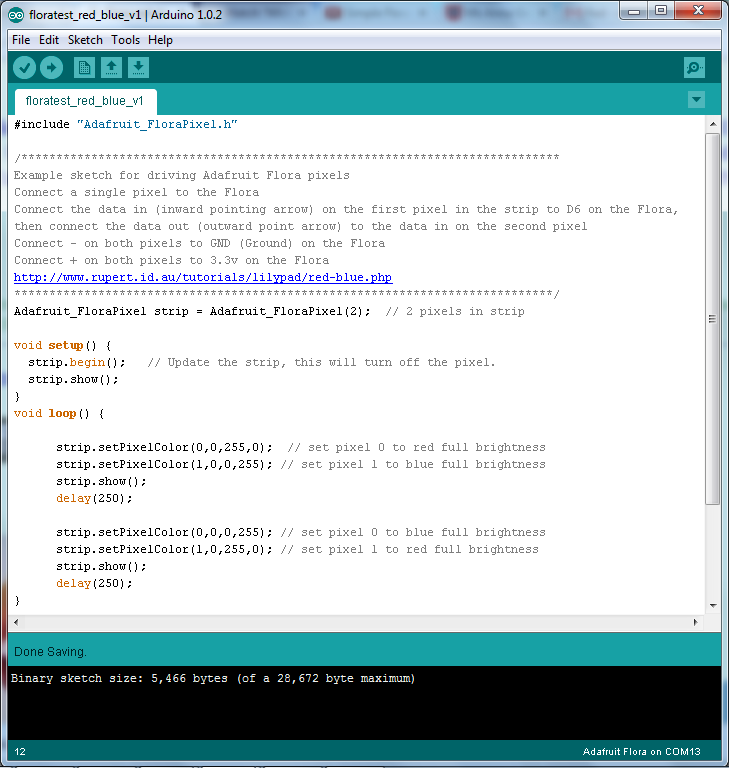Save the sketch with the down-arrow icon

click(138, 68)
